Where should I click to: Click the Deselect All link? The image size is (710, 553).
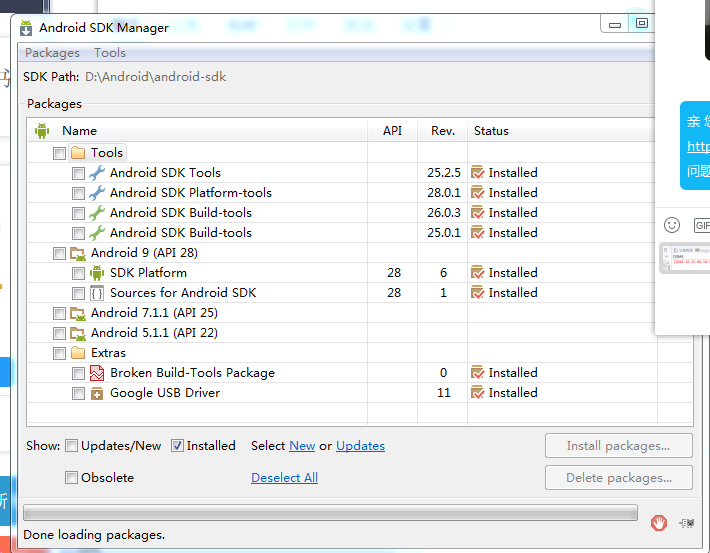click(x=284, y=478)
